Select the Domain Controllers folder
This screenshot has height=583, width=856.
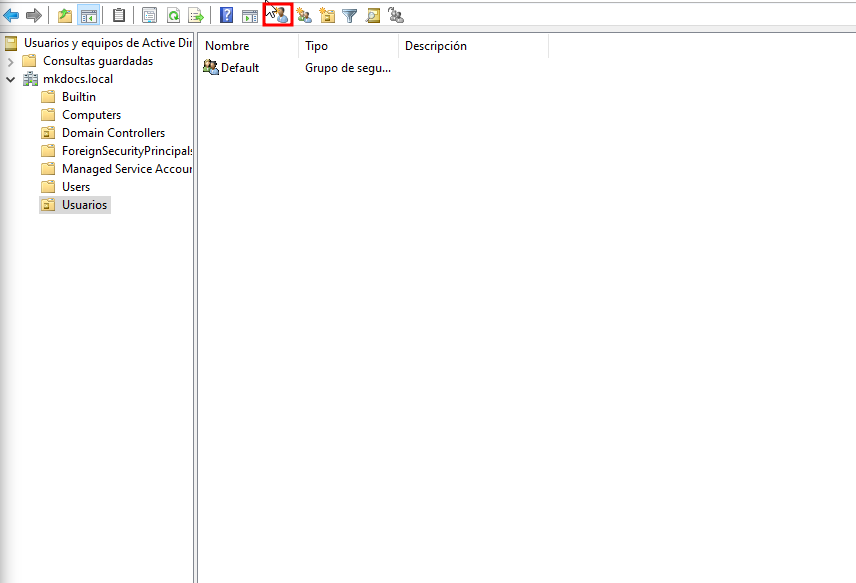click(113, 133)
